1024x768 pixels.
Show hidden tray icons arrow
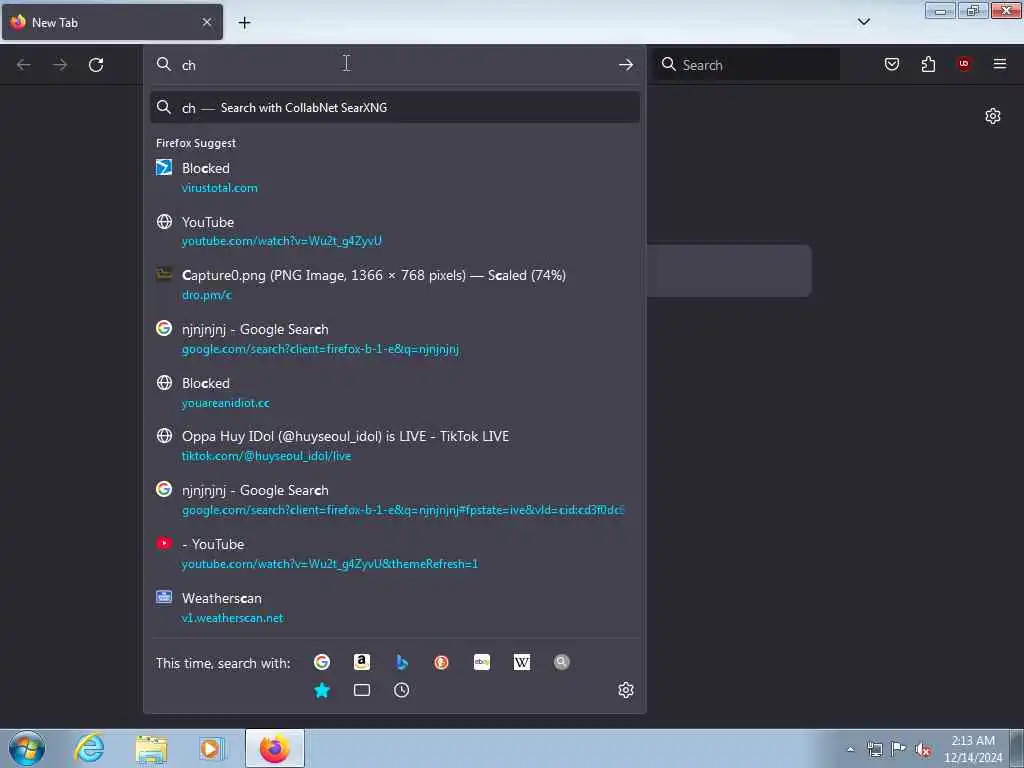850,749
